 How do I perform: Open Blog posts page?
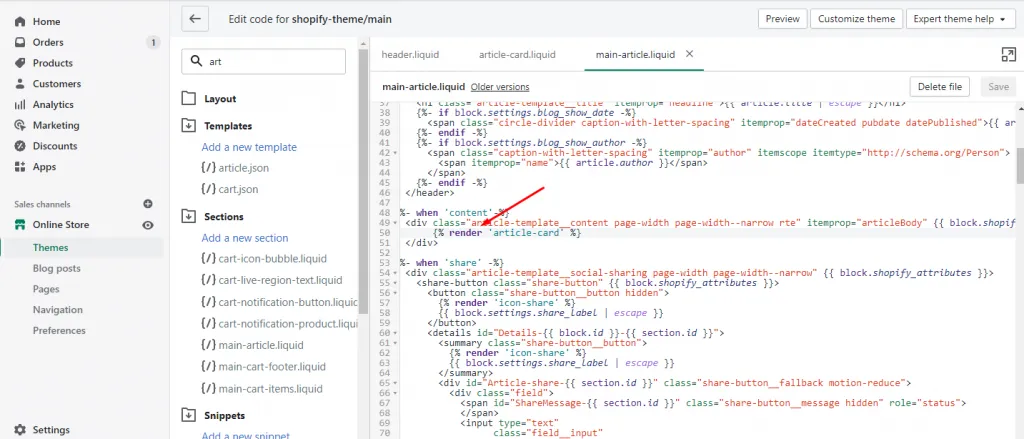coord(57,268)
